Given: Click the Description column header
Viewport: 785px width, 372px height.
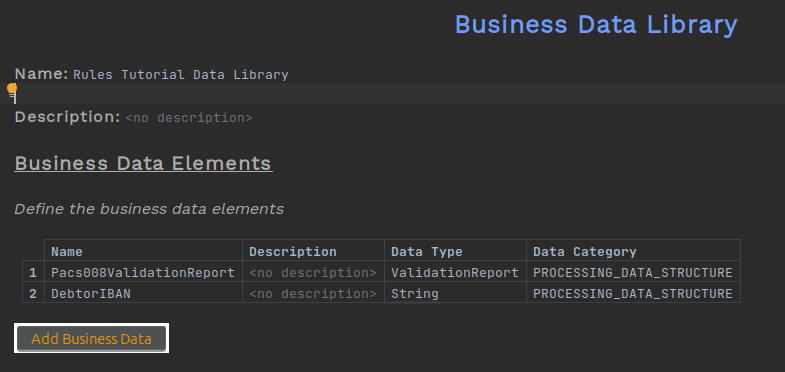Looking at the screenshot, I should (313, 251).
